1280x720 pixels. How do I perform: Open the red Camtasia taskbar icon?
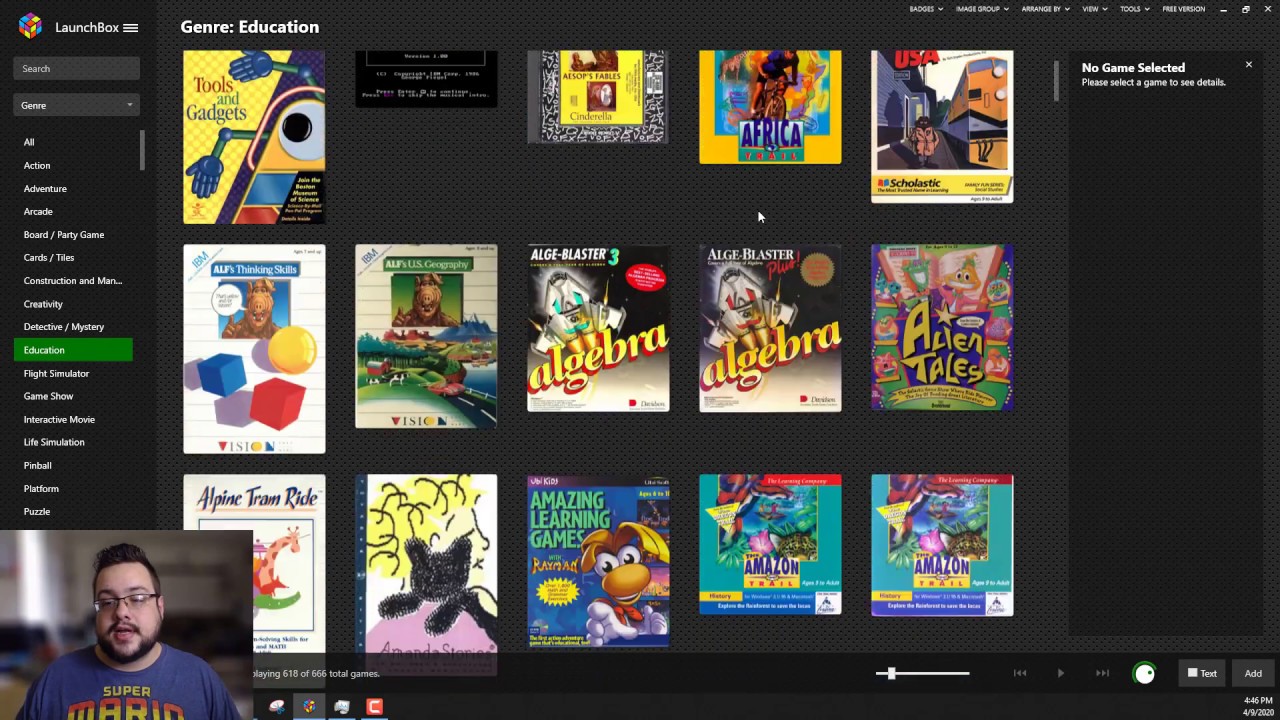coord(374,707)
